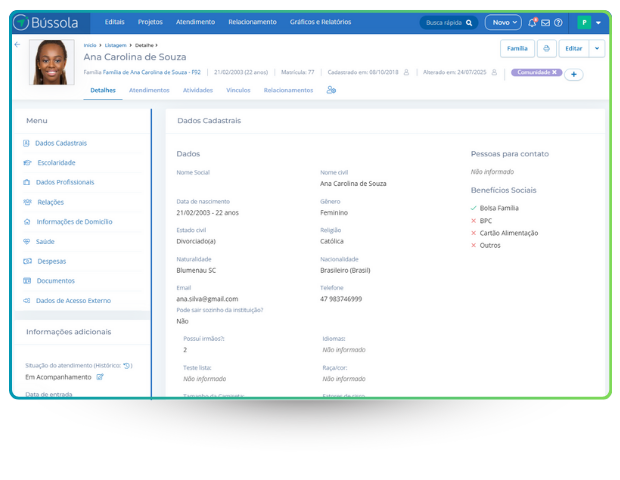Click the email ana.silva@gmail.com
Screen dimensions: 620x480
[x=207, y=299]
